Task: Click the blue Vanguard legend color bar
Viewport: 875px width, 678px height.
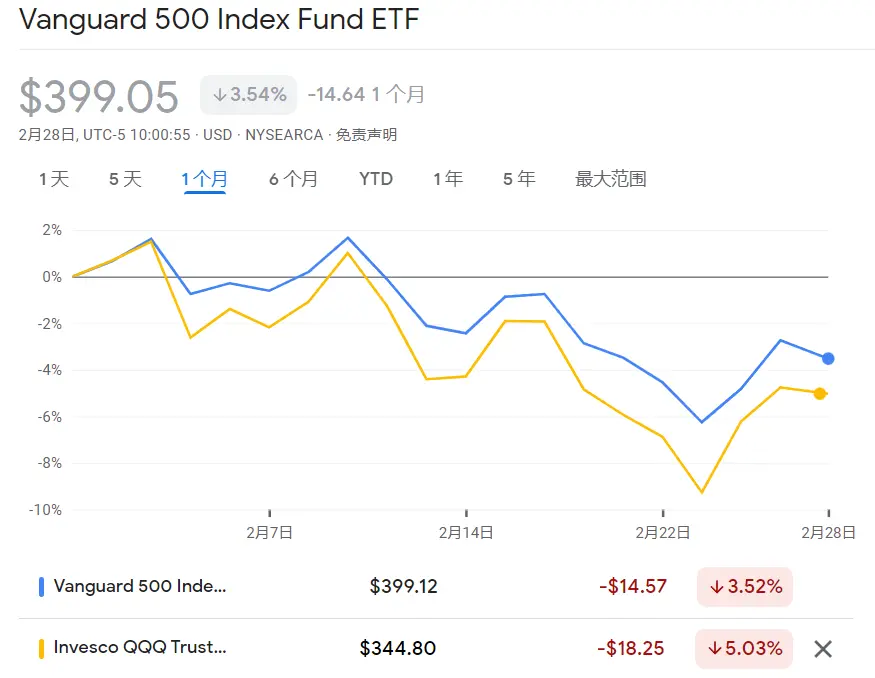Action: 41,587
